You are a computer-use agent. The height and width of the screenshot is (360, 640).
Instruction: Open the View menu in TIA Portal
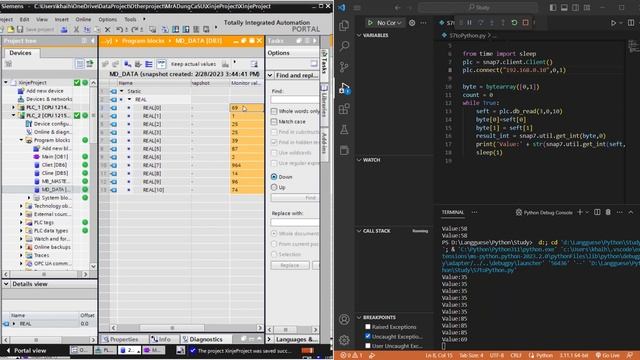tap(42, 19)
